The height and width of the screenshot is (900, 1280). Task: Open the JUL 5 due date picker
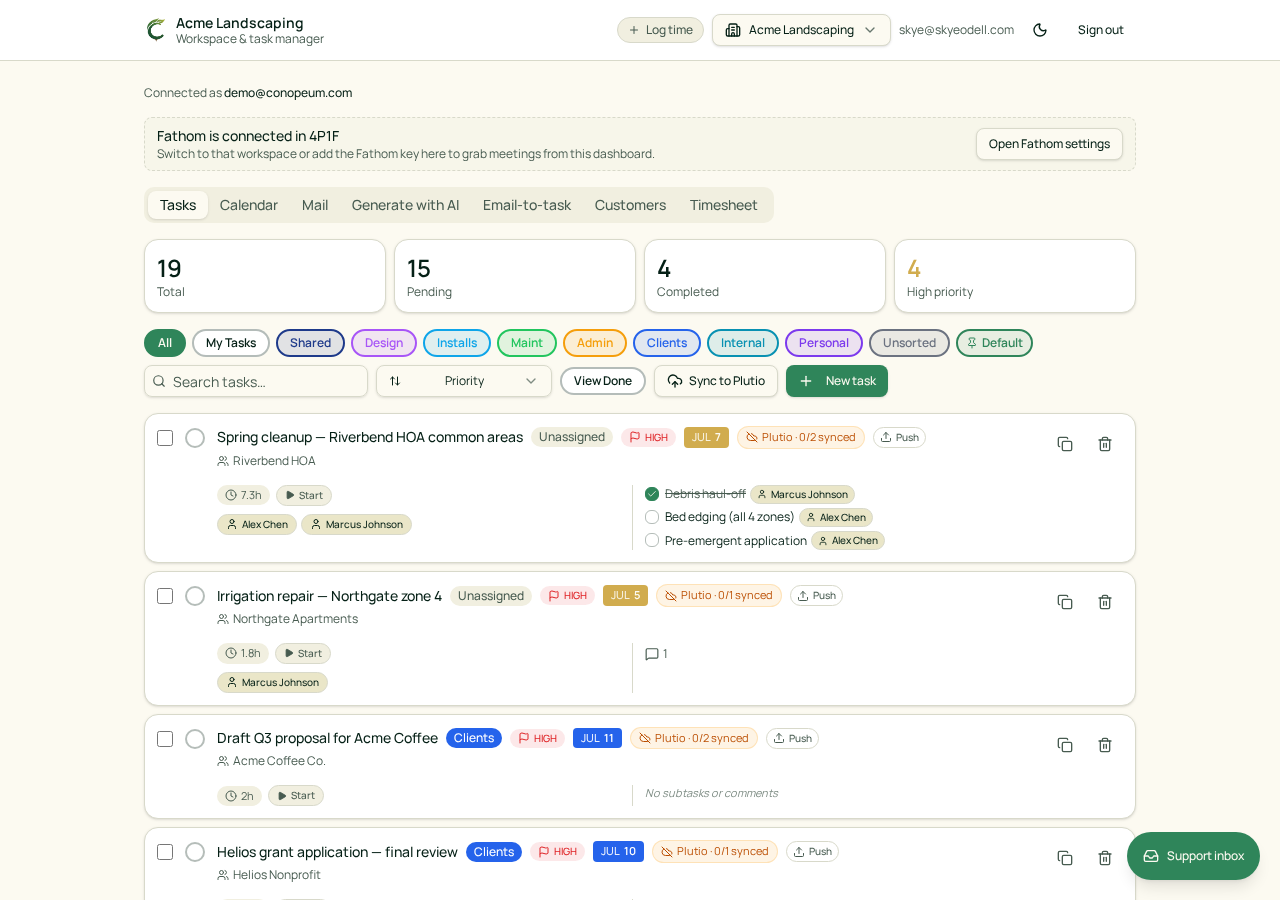click(625, 595)
